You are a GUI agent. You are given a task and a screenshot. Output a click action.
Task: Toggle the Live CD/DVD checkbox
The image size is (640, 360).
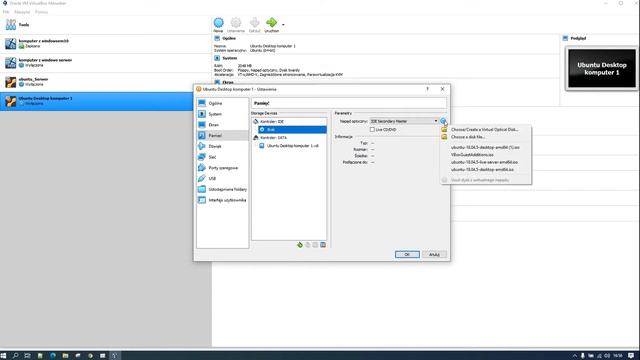[x=372, y=129]
